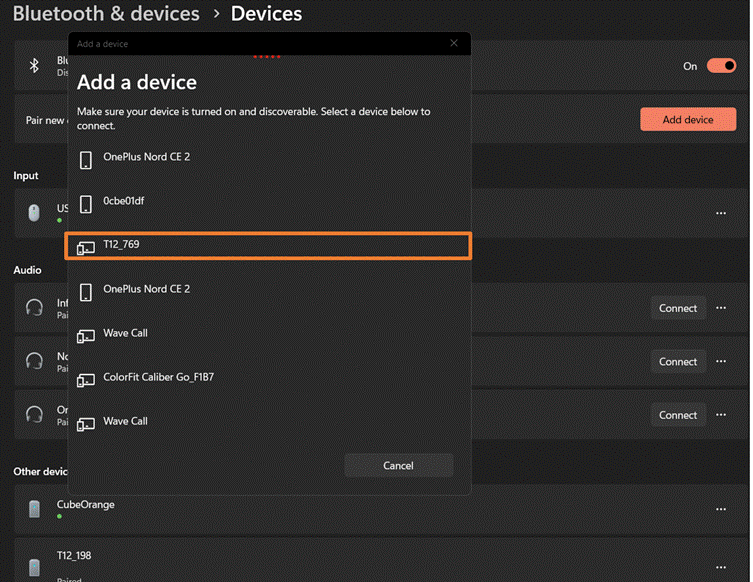The width and height of the screenshot is (753, 582).
Task: Connect the first device under Audio
Action: tap(677, 308)
